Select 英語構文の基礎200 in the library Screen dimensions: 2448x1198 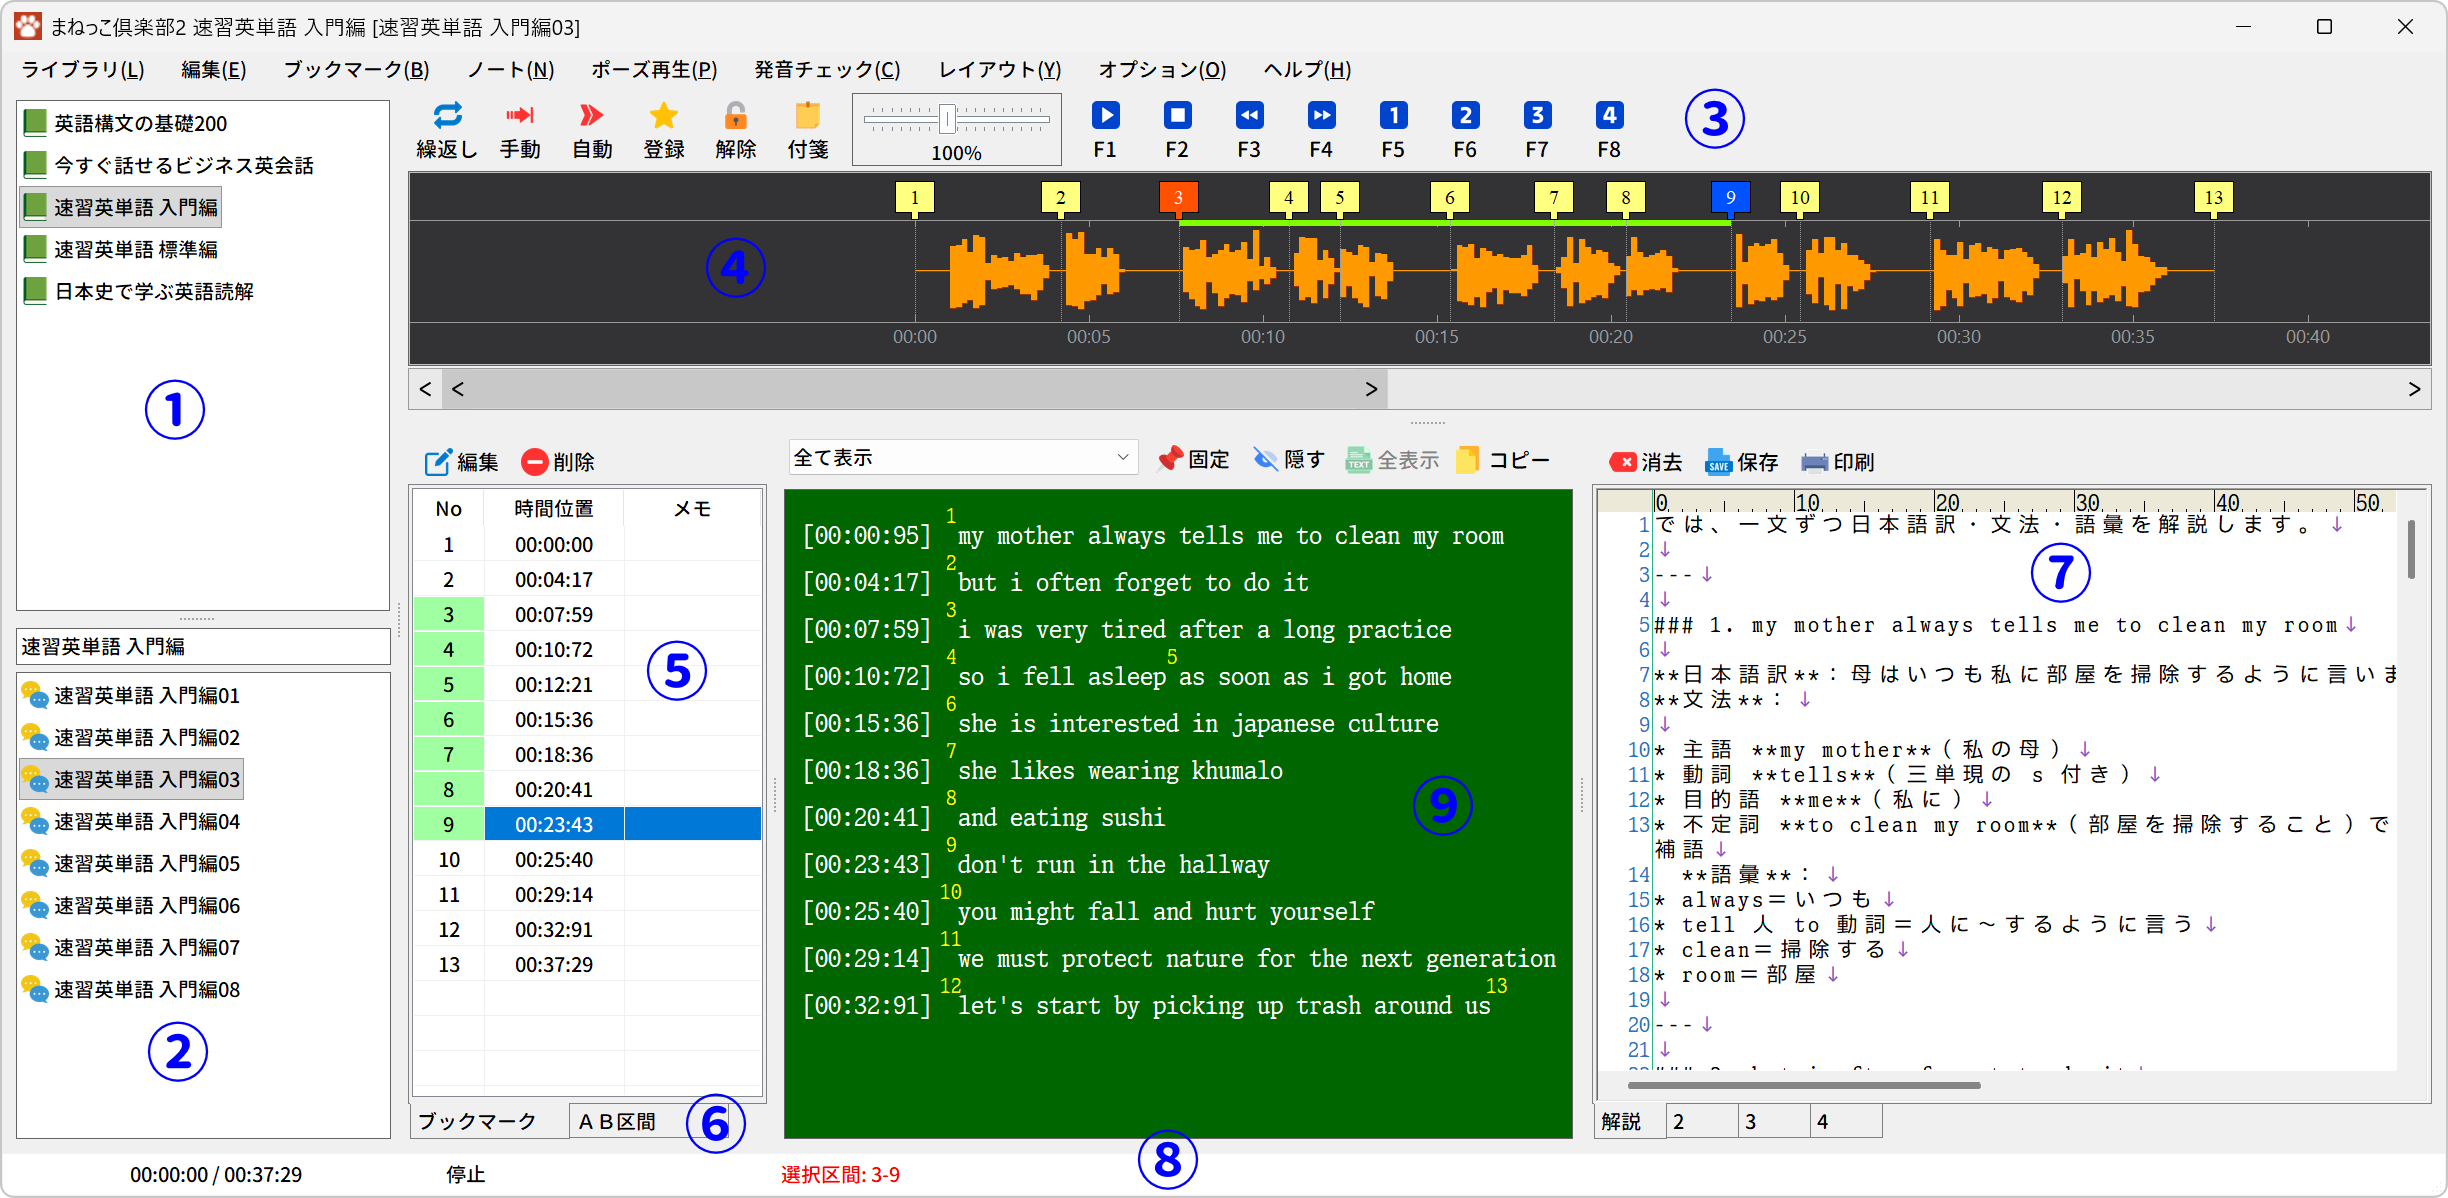click(x=125, y=123)
